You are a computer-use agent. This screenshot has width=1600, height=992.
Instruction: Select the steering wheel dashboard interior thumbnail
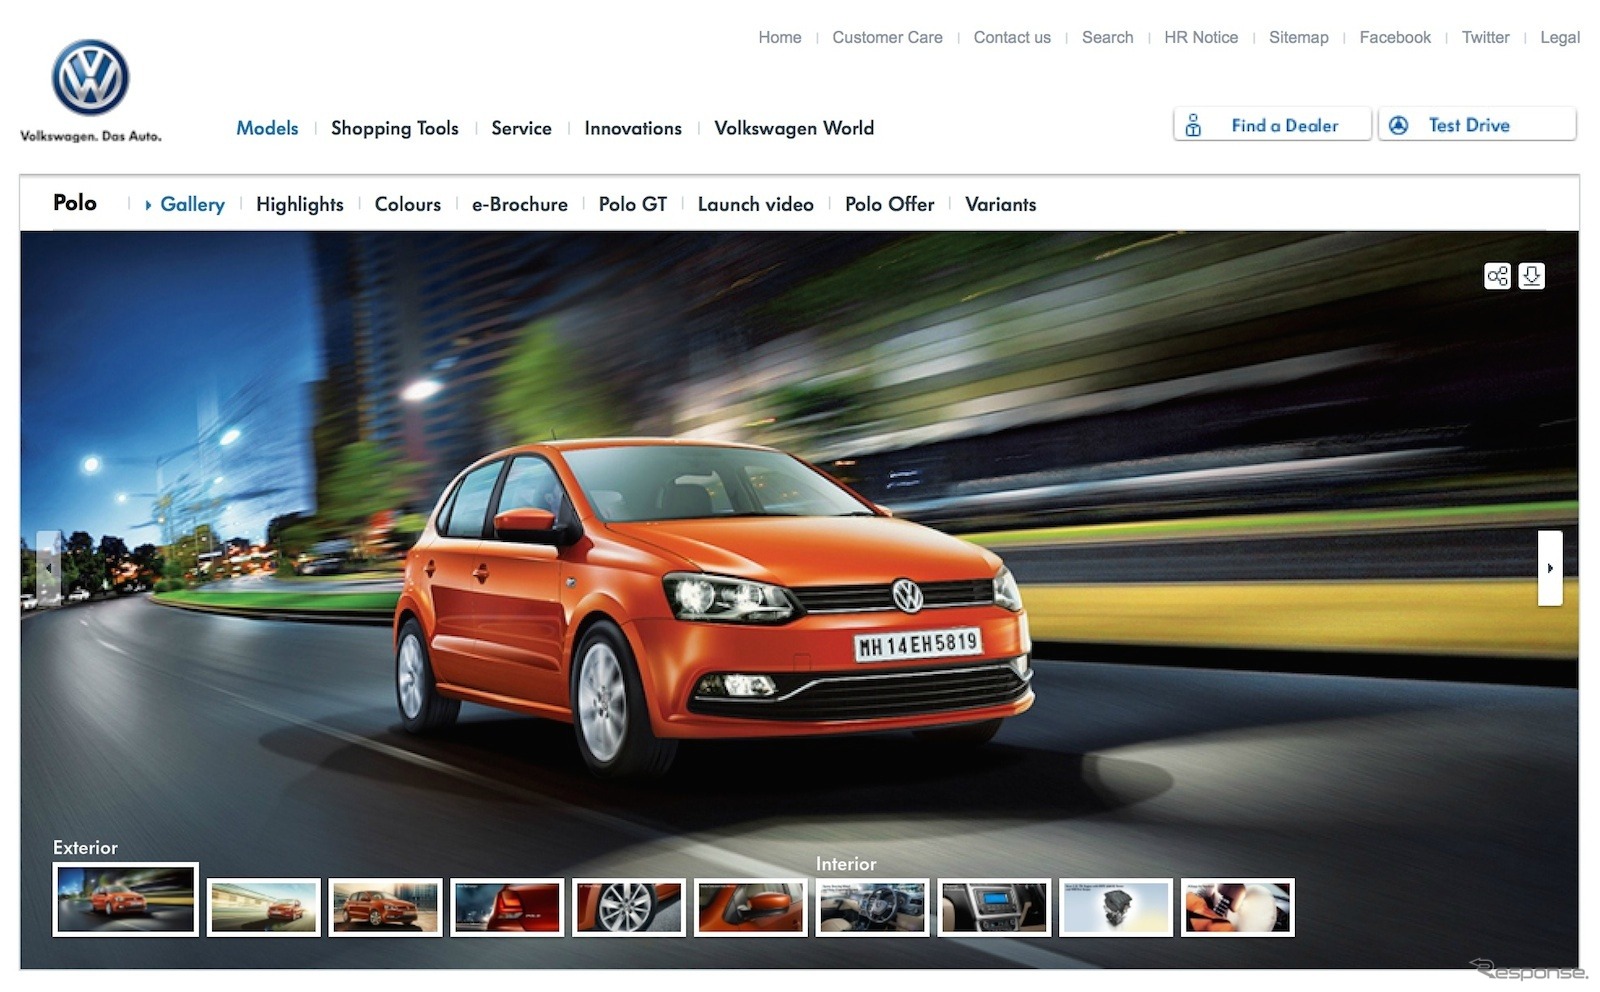tap(873, 907)
